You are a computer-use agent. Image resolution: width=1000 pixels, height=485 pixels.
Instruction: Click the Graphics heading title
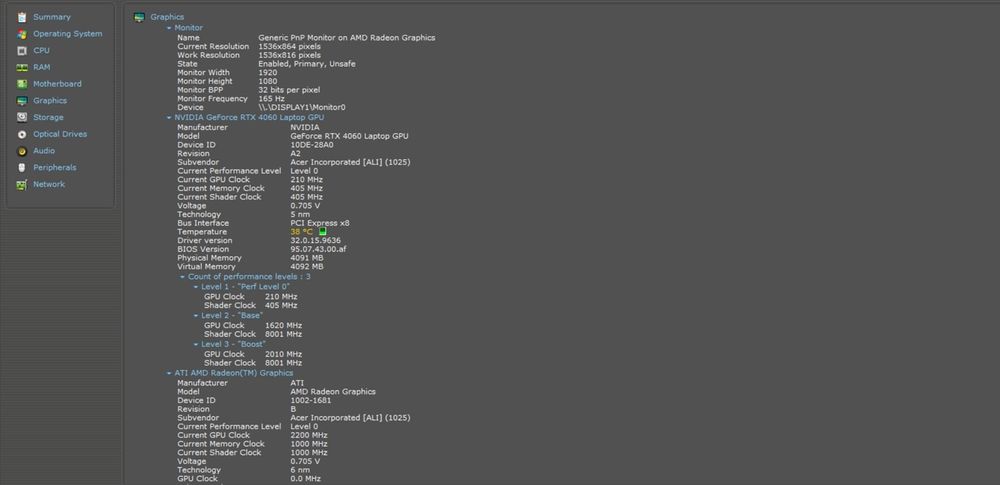pyautogui.click(x=167, y=17)
